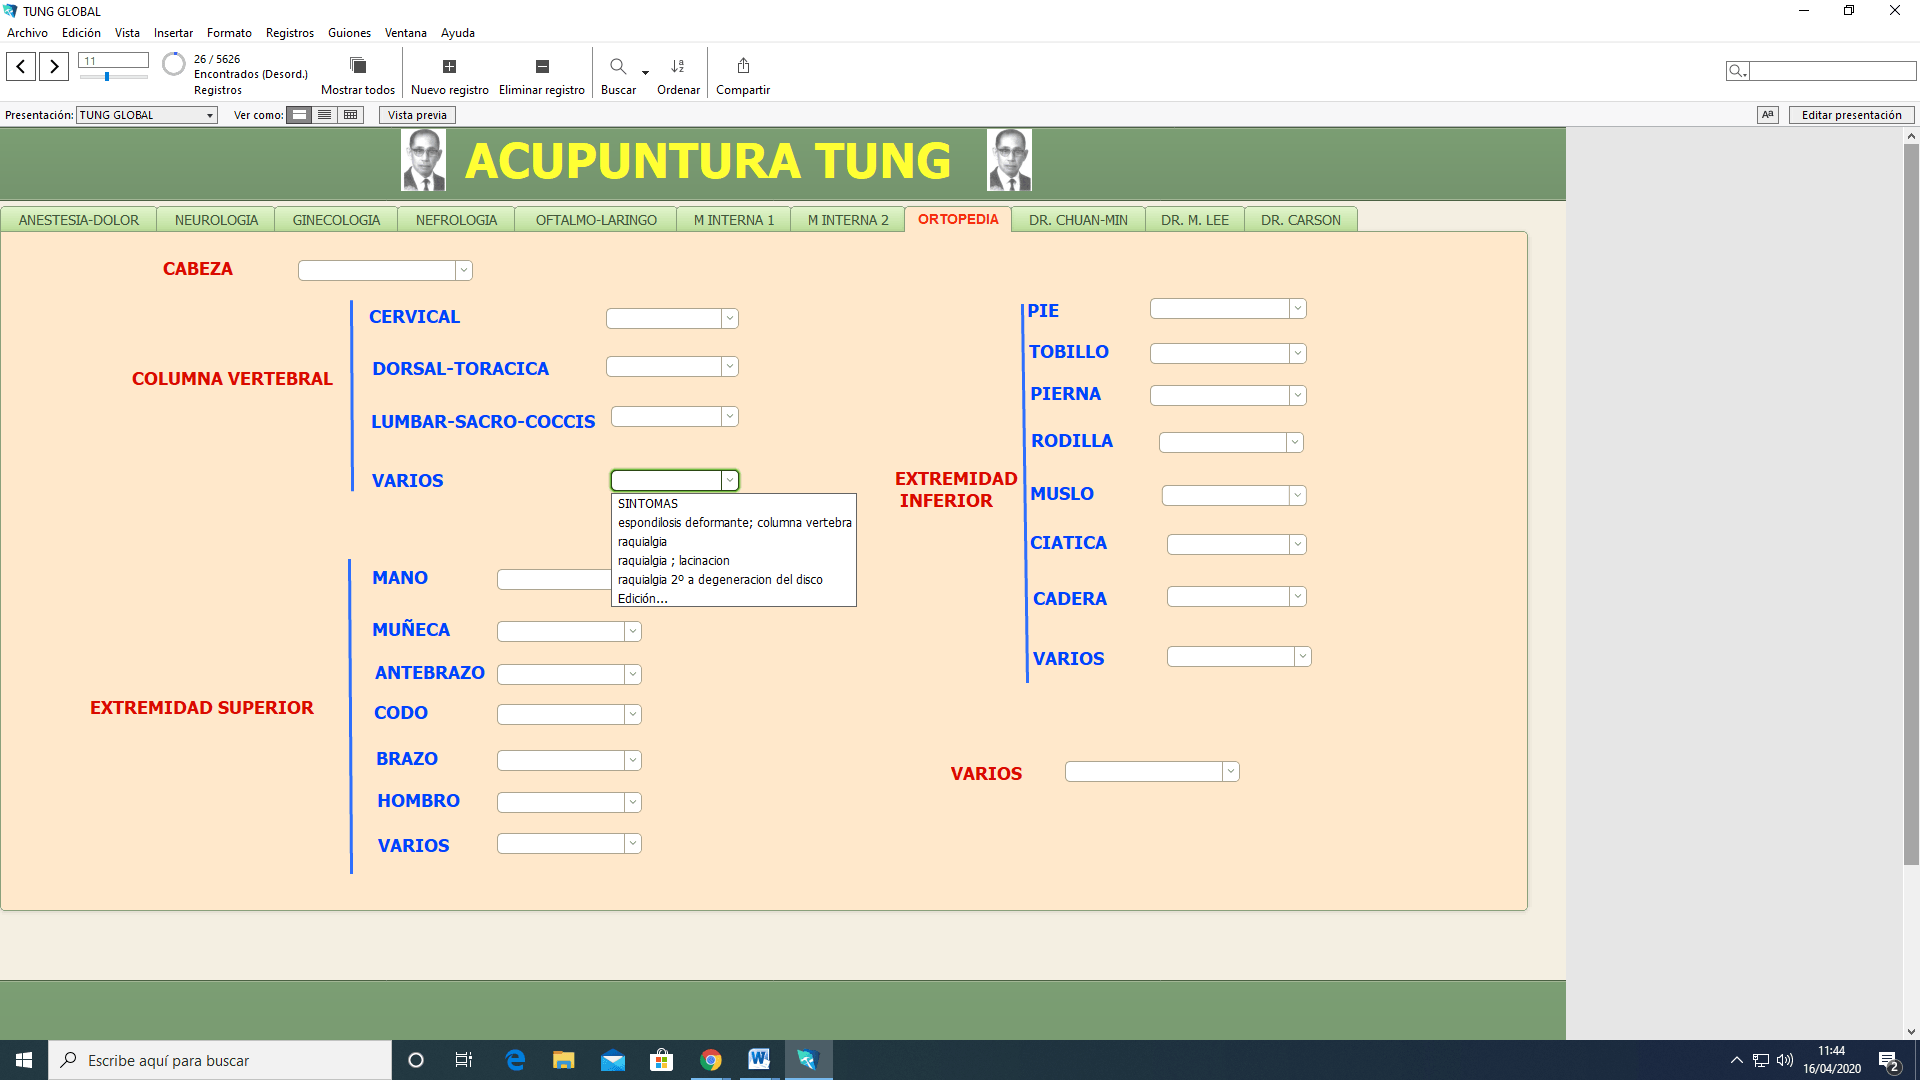1920x1080 pixels.
Task: Go to next record arrow
Action: (54, 66)
